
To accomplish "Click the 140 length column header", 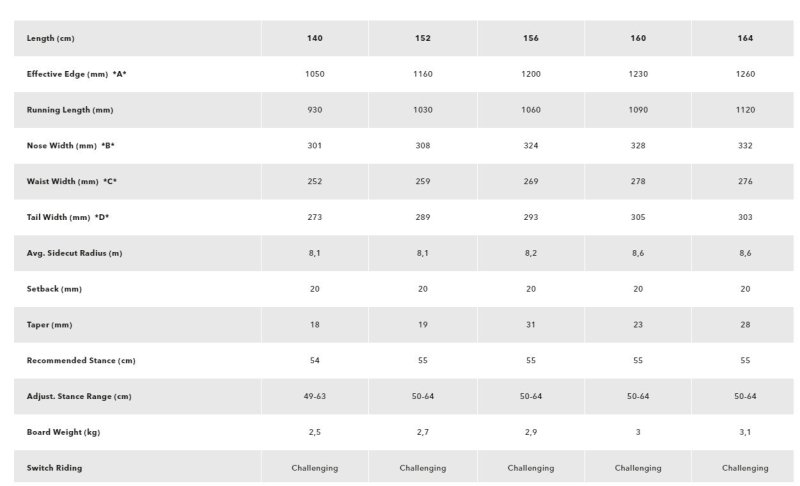I will (x=314, y=38).
